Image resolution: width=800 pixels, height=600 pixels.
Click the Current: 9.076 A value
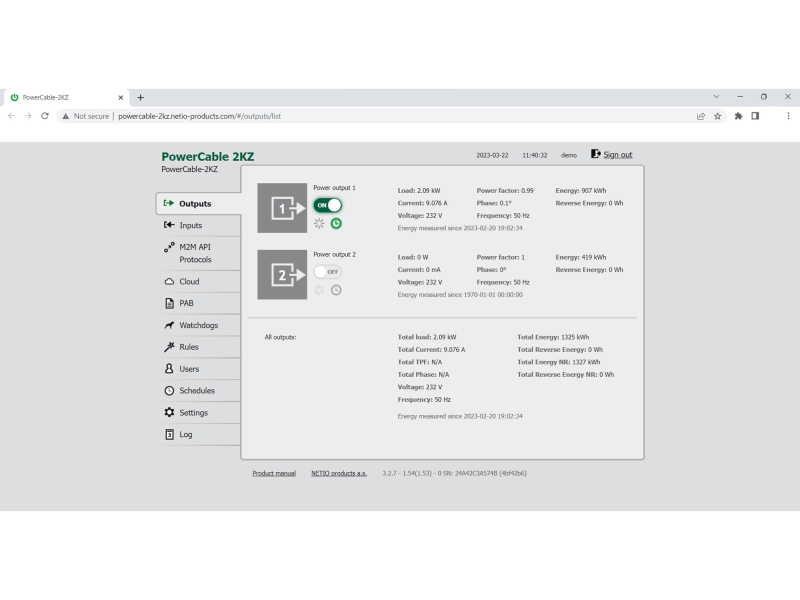click(x=422, y=203)
